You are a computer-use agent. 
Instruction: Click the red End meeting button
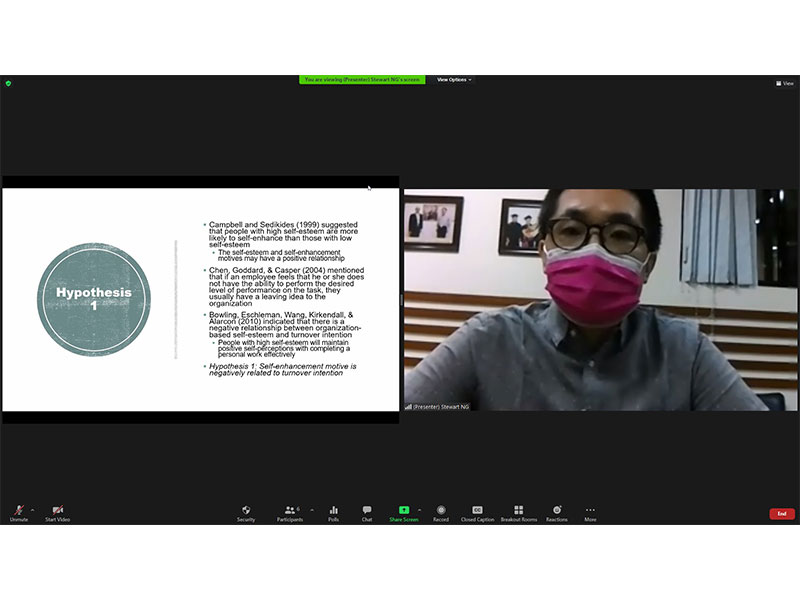point(782,514)
